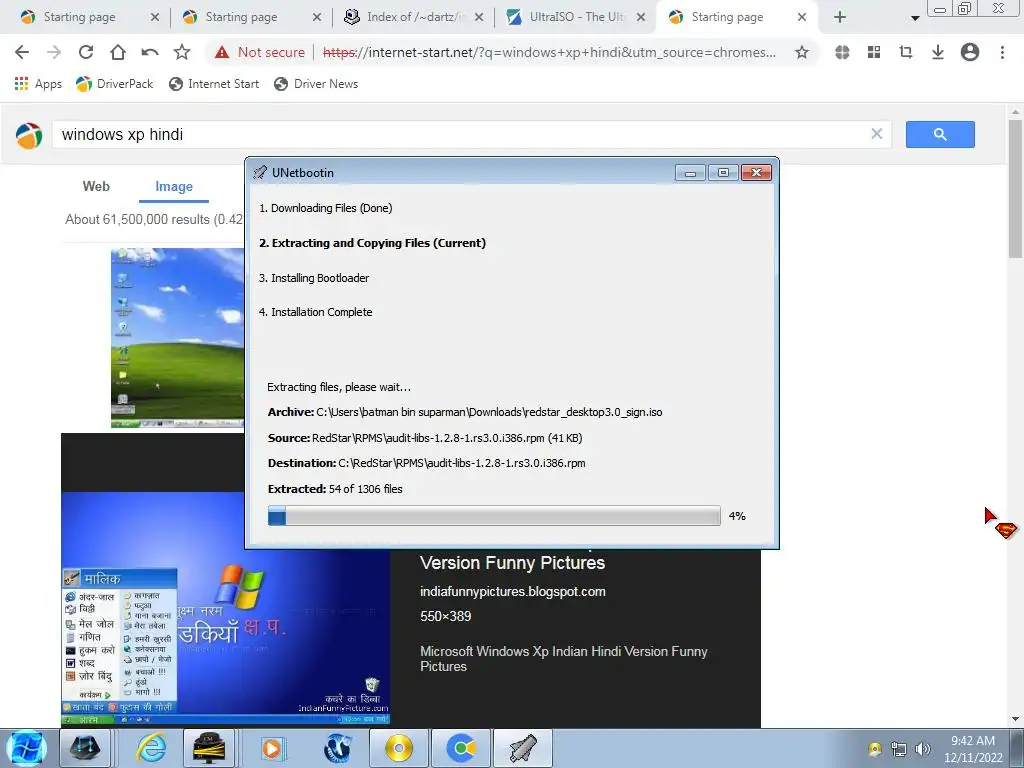Click the UNetbootin extraction progress bar

[x=494, y=515]
